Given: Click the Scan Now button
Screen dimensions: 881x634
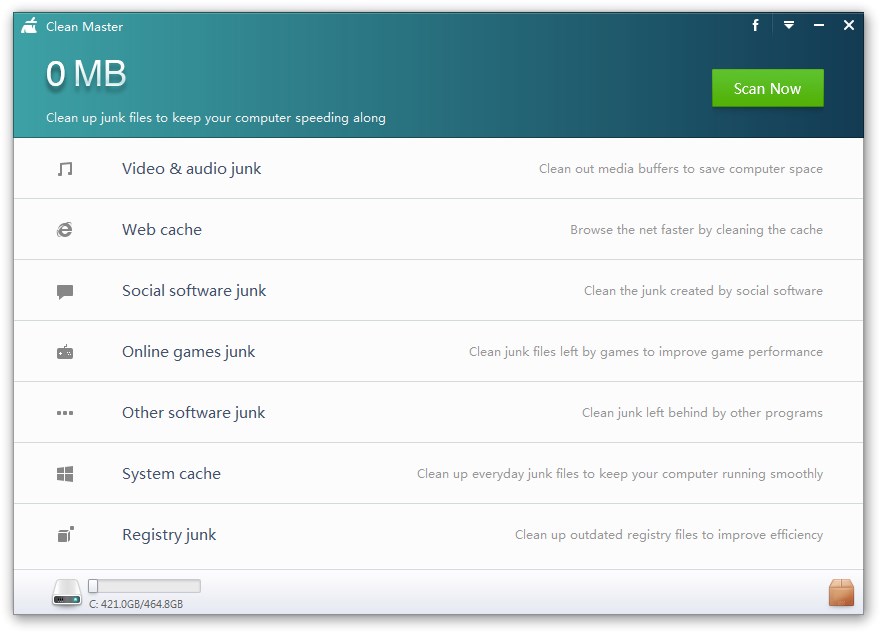Looking at the screenshot, I should (x=768, y=88).
